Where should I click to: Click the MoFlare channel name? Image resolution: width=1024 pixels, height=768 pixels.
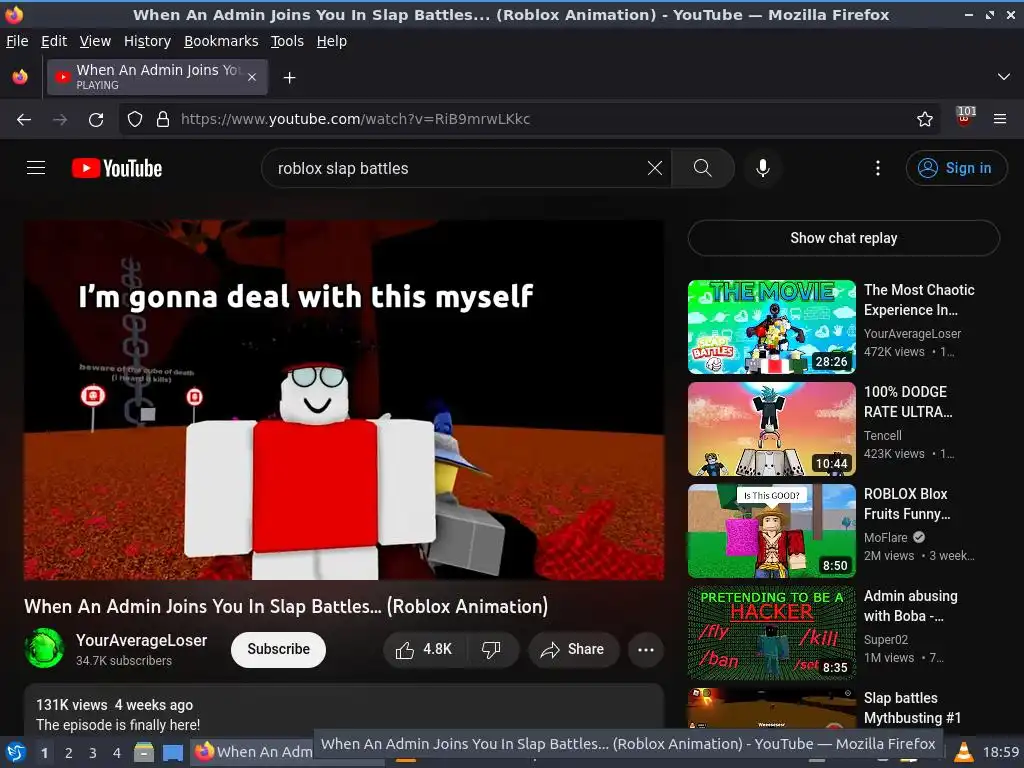pyautogui.click(x=886, y=537)
